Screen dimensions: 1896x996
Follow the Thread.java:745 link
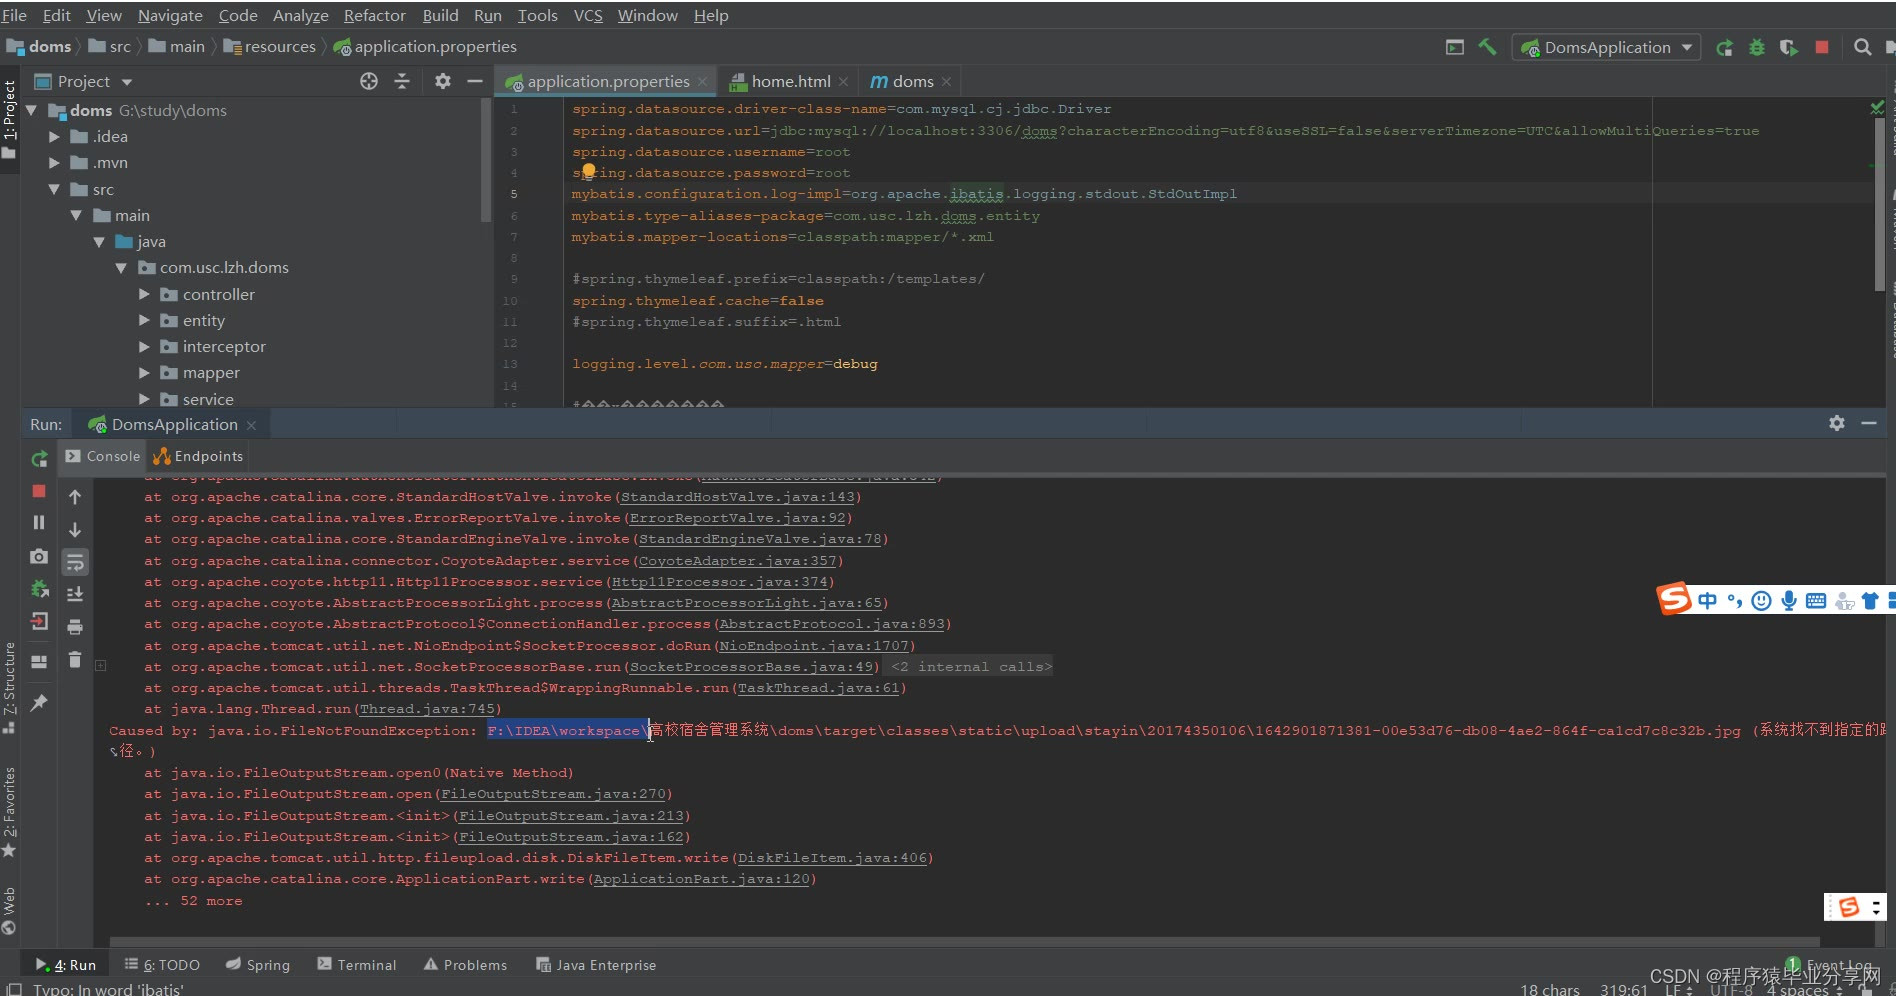(427, 709)
